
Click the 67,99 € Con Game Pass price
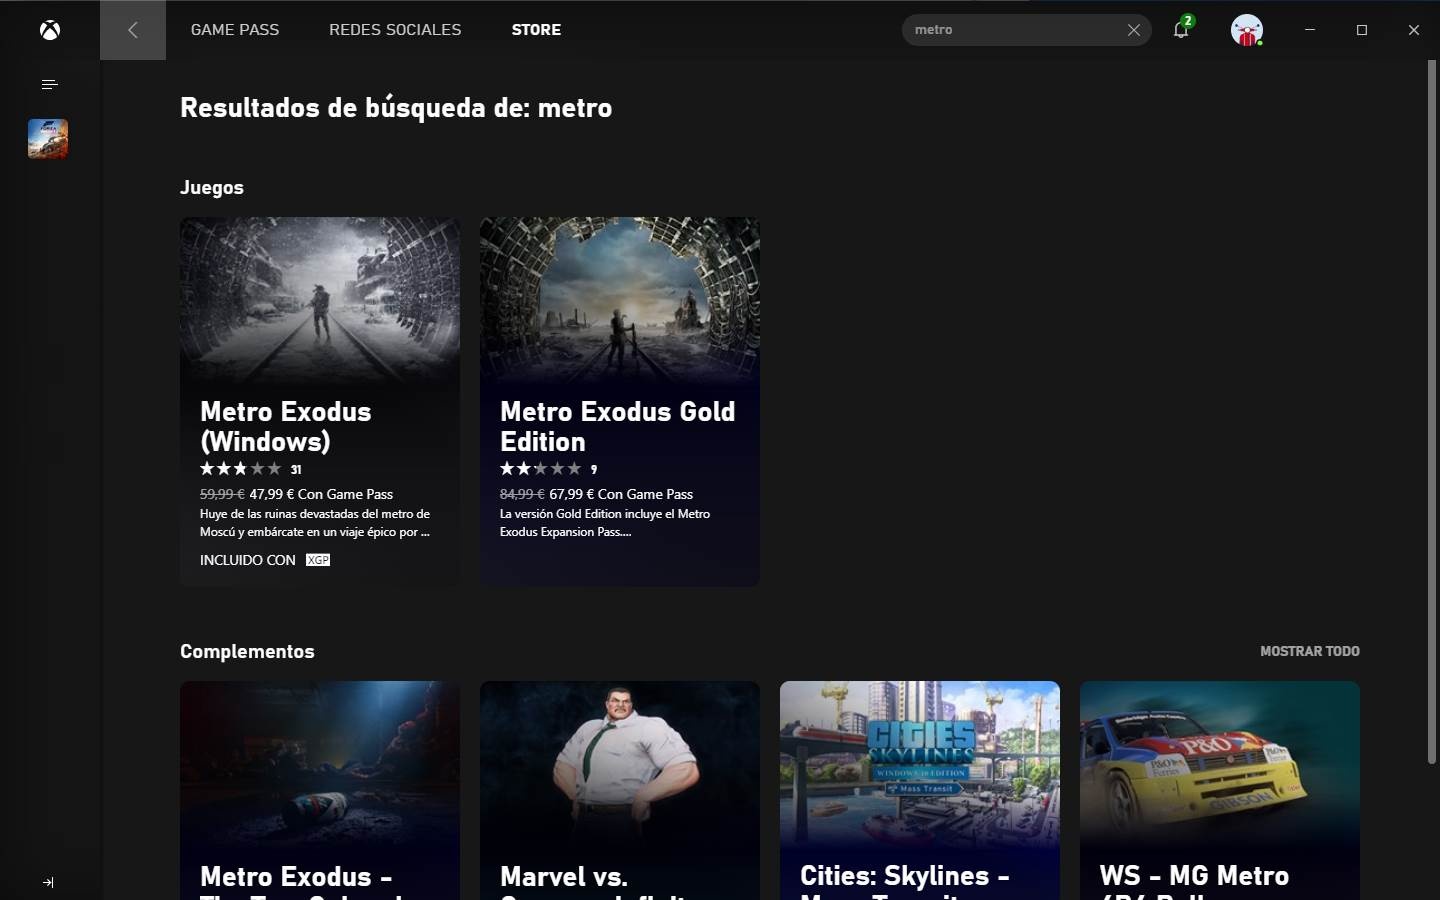(621, 494)
